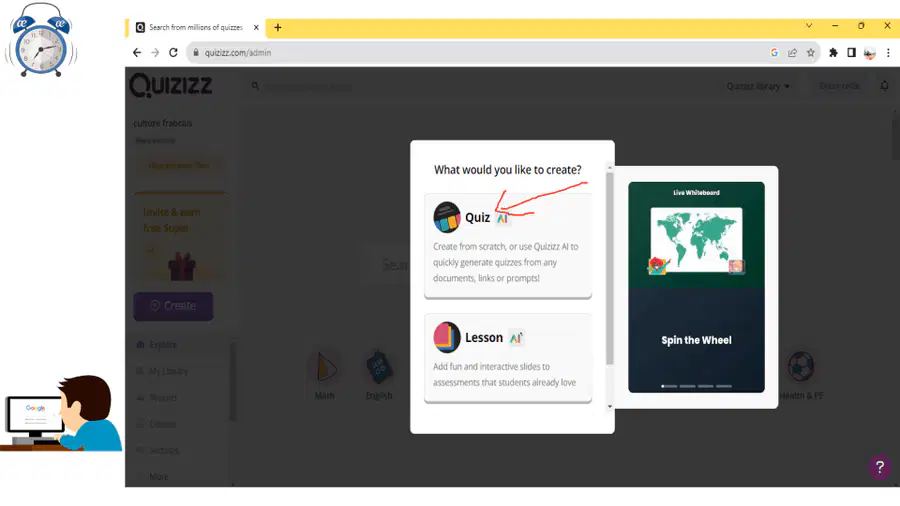The height and width of the screenshot is (506, 900).
Task: Click the English subject icon
Action: coord(379,367)
